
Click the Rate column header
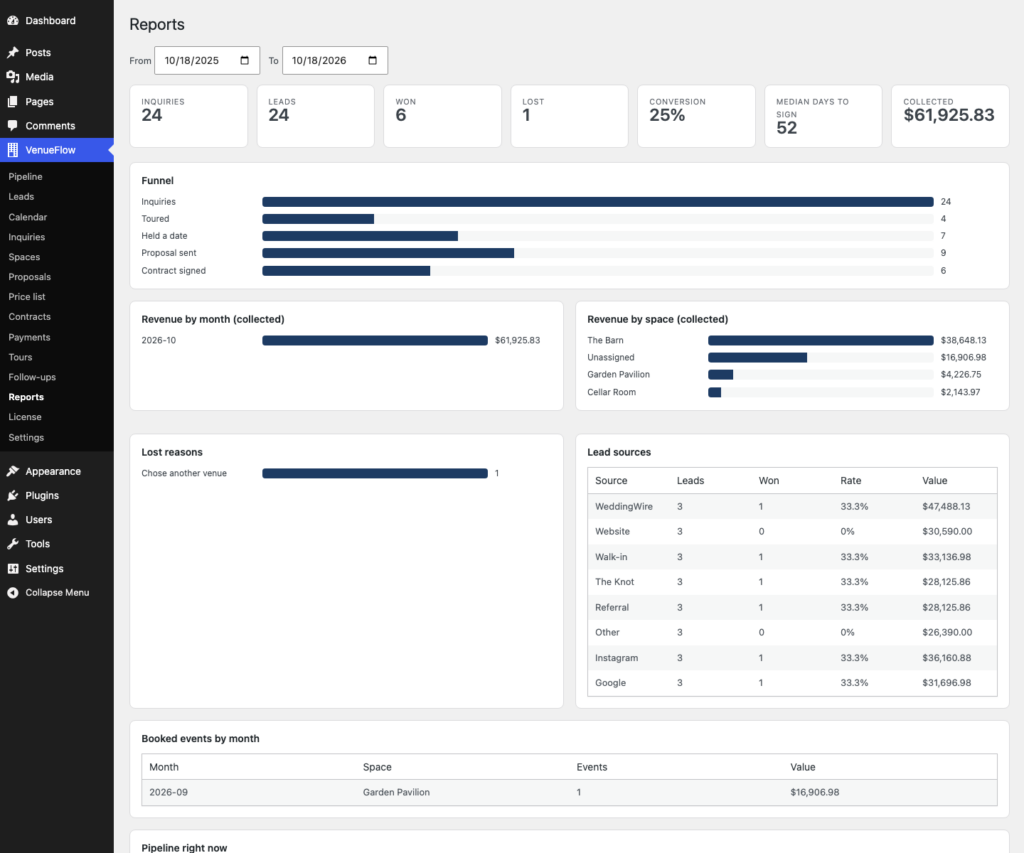pos(850,481)
